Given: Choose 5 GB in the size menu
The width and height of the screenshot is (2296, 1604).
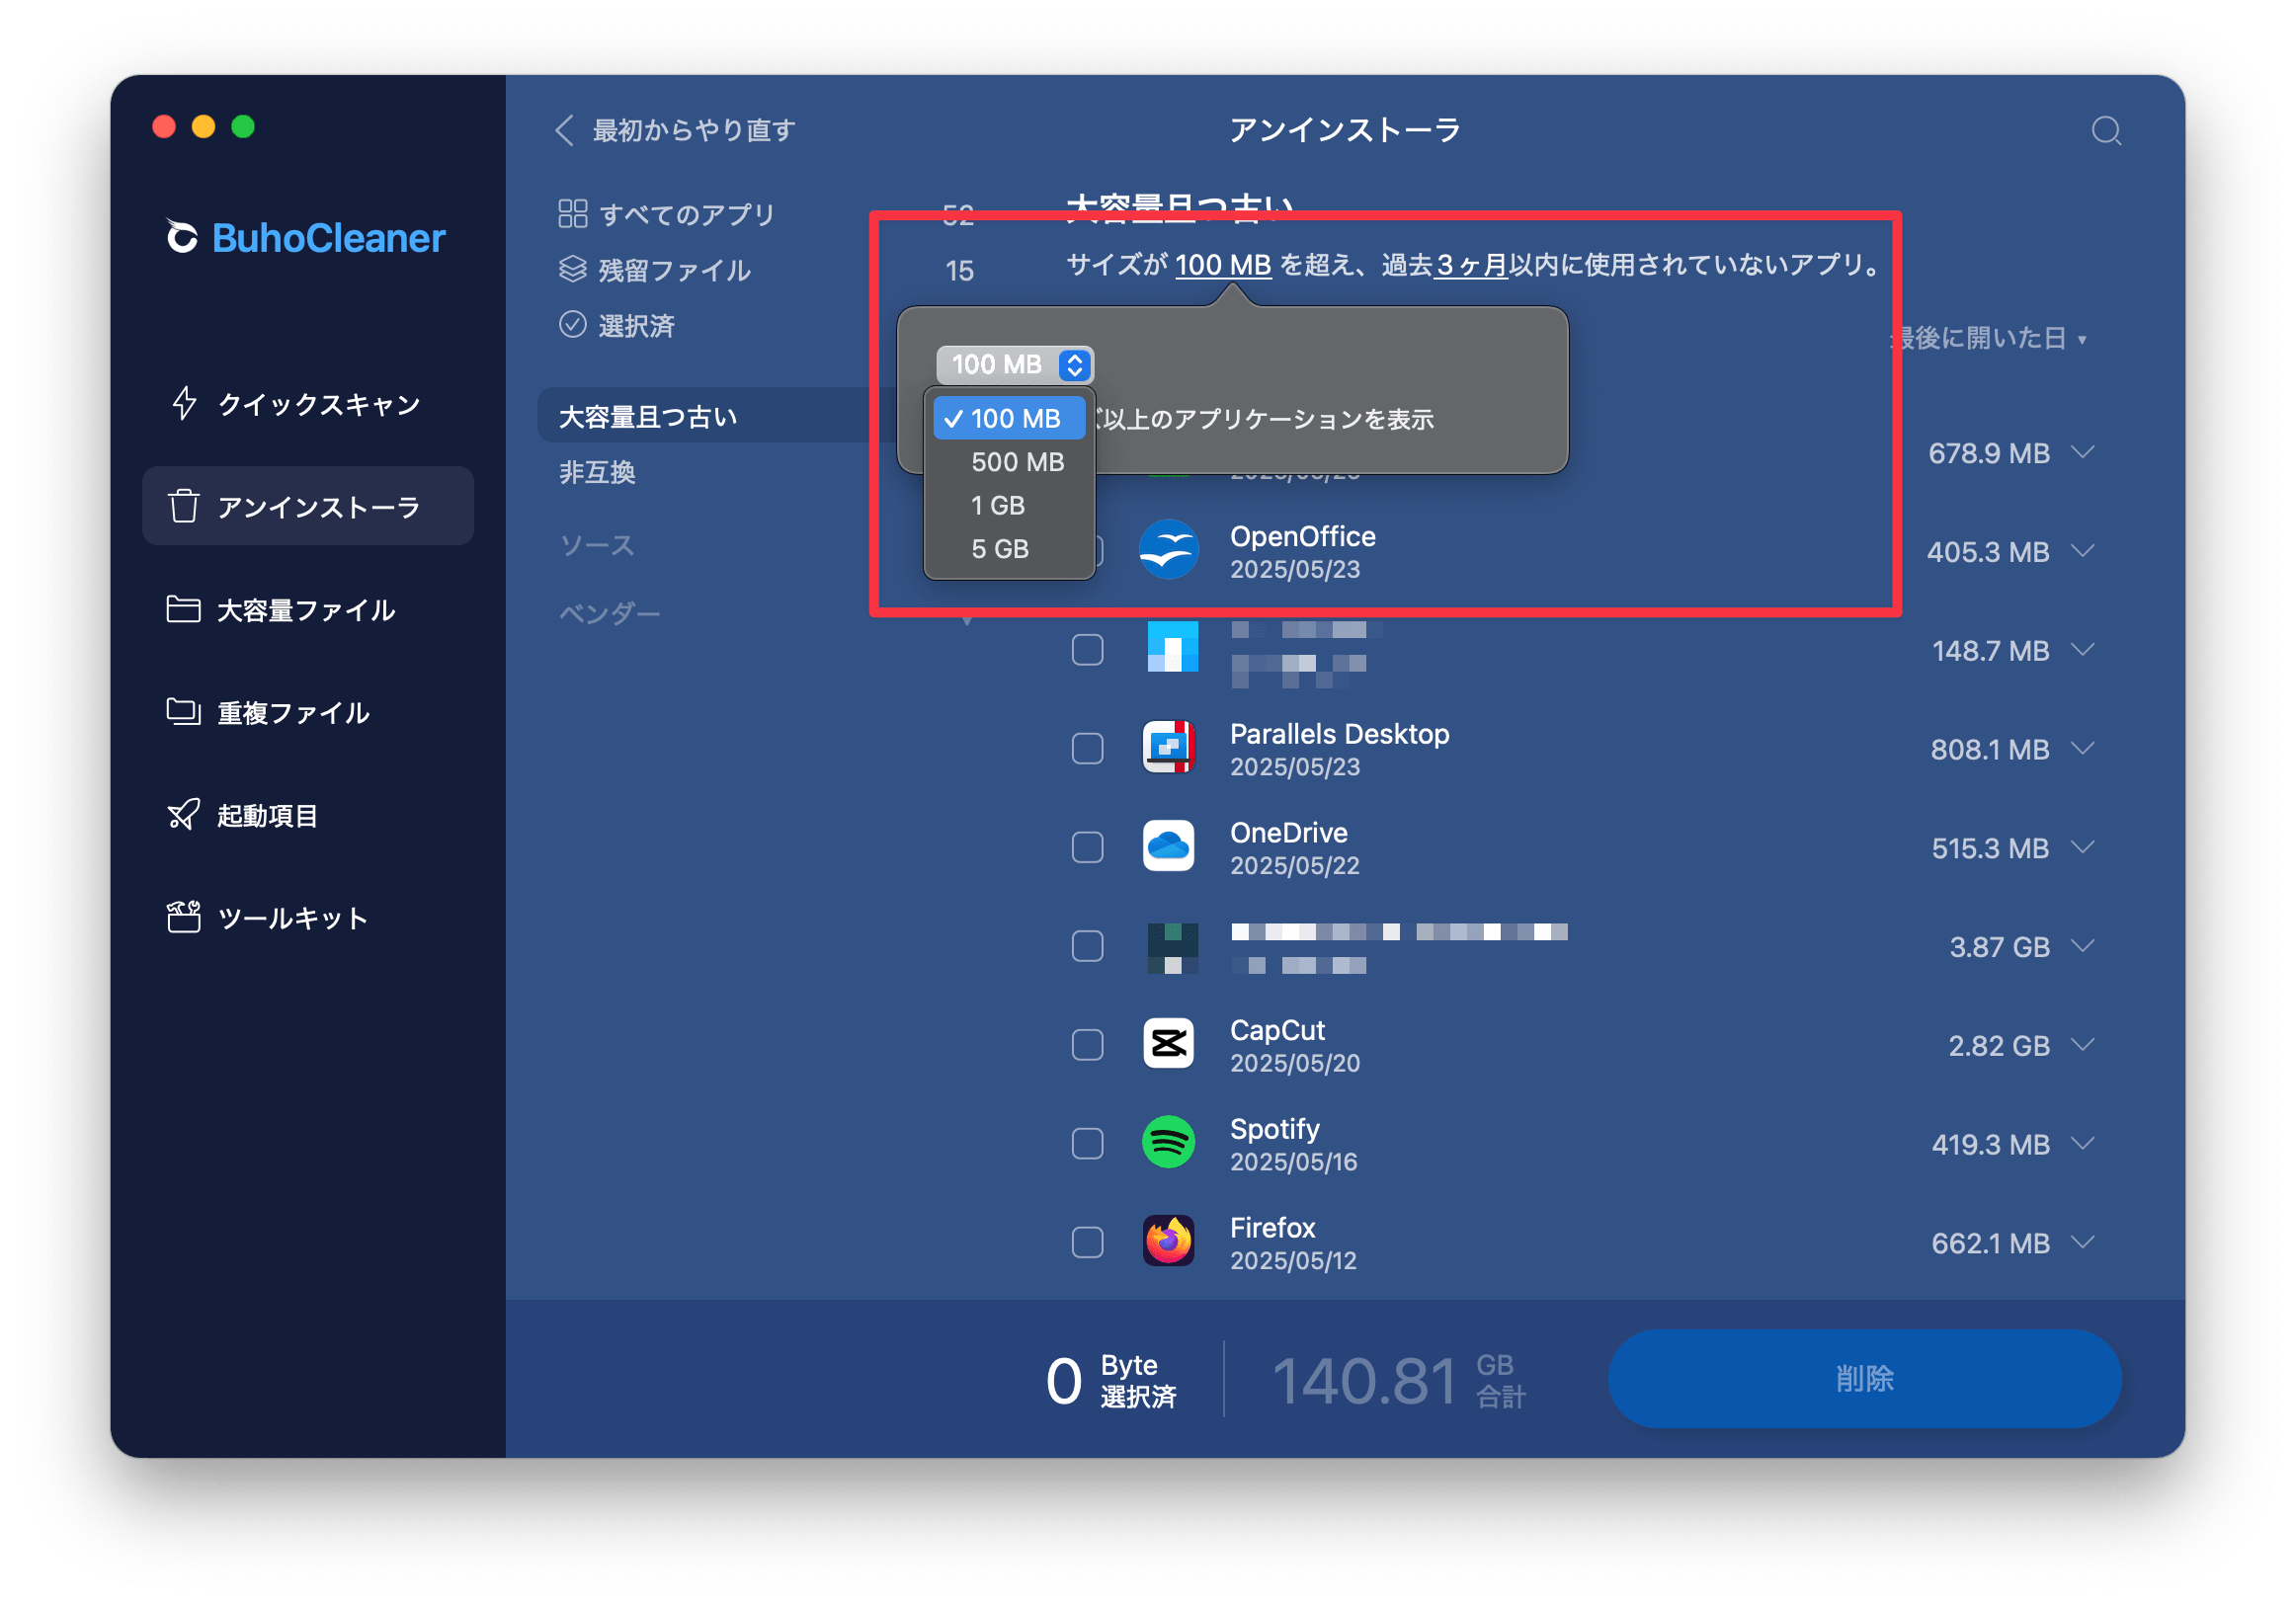Looking at the screenshot, I should pos(1009,549).
